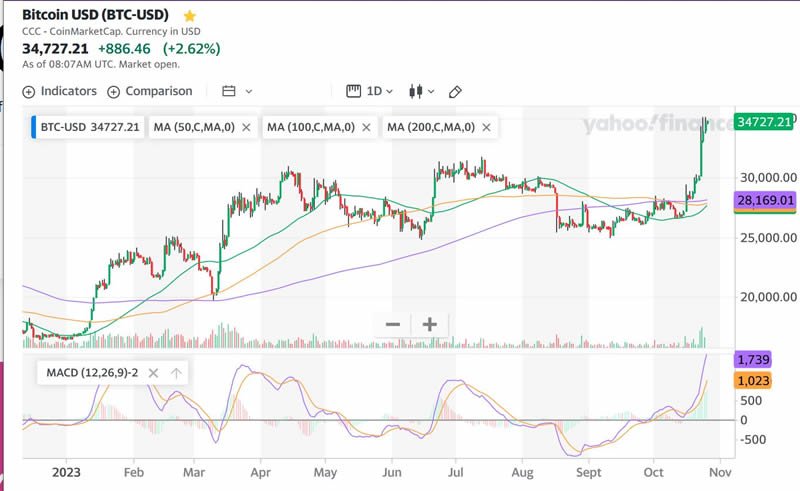Click the gold favorite star beside Bitcoin title
The height and width of the screenshot is (491, 800).
pyautogui.click(x=190, y=16)
